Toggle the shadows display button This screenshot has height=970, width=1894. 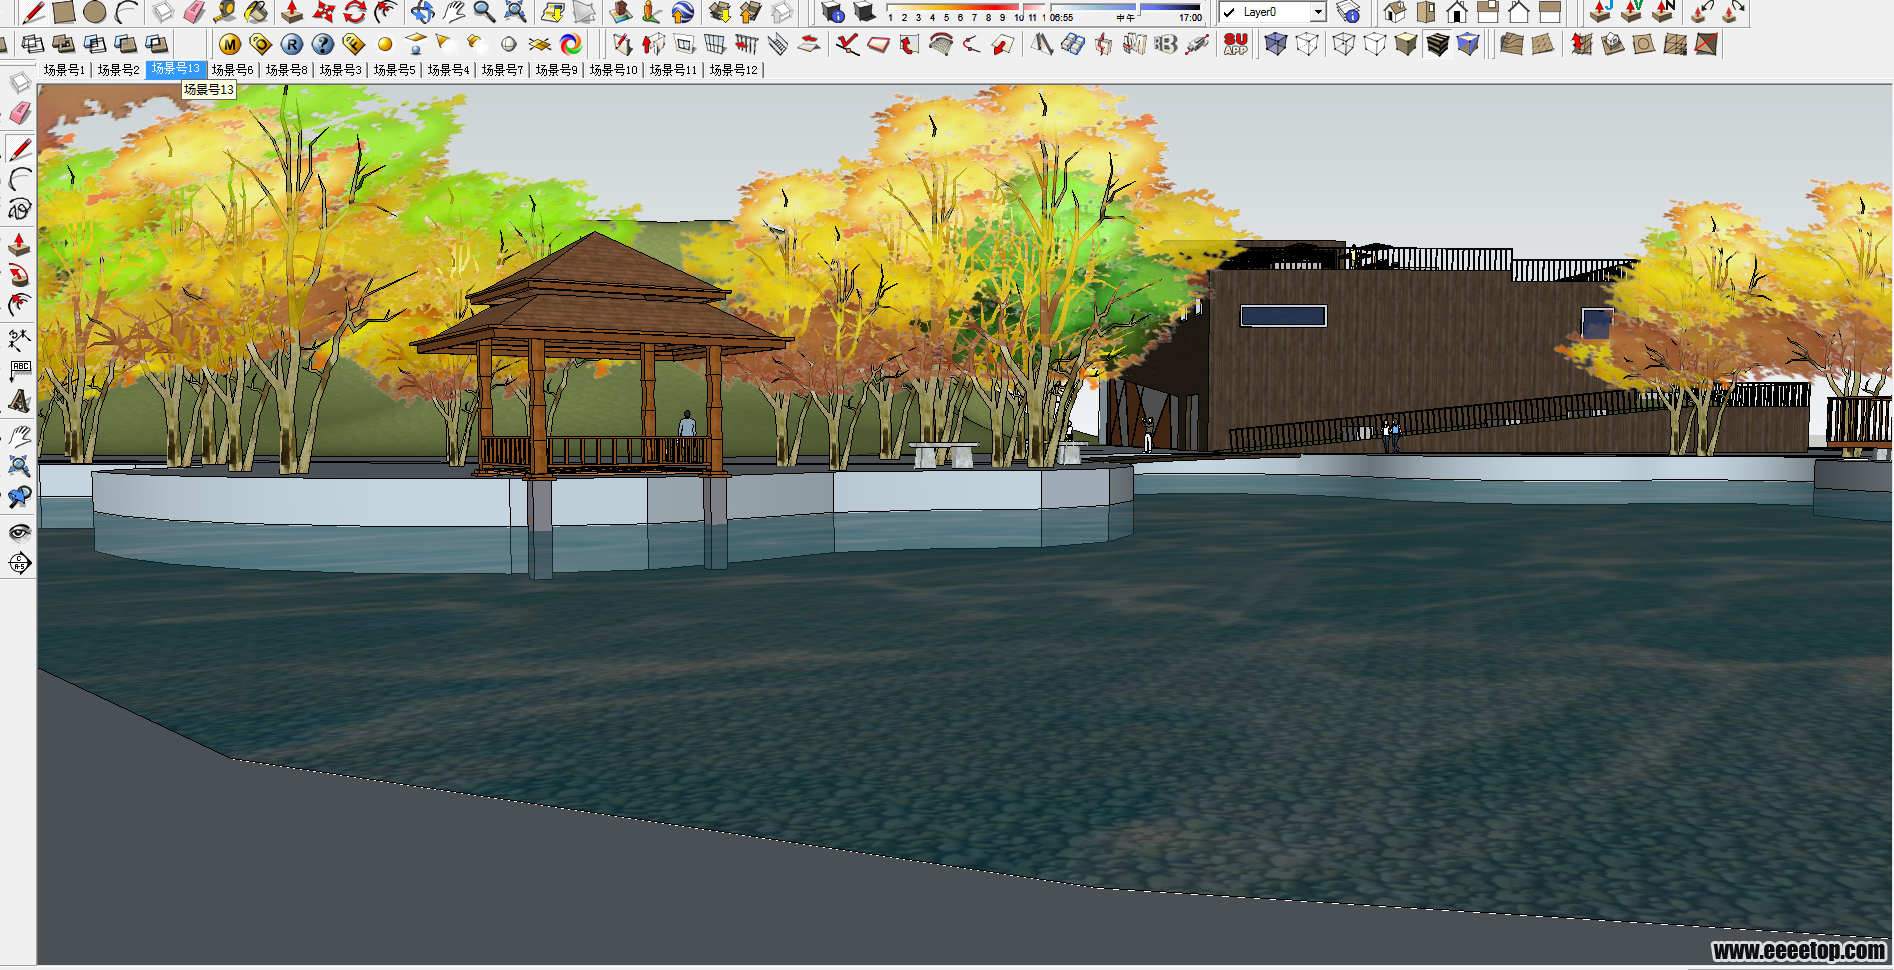click(x=864, y=12)
